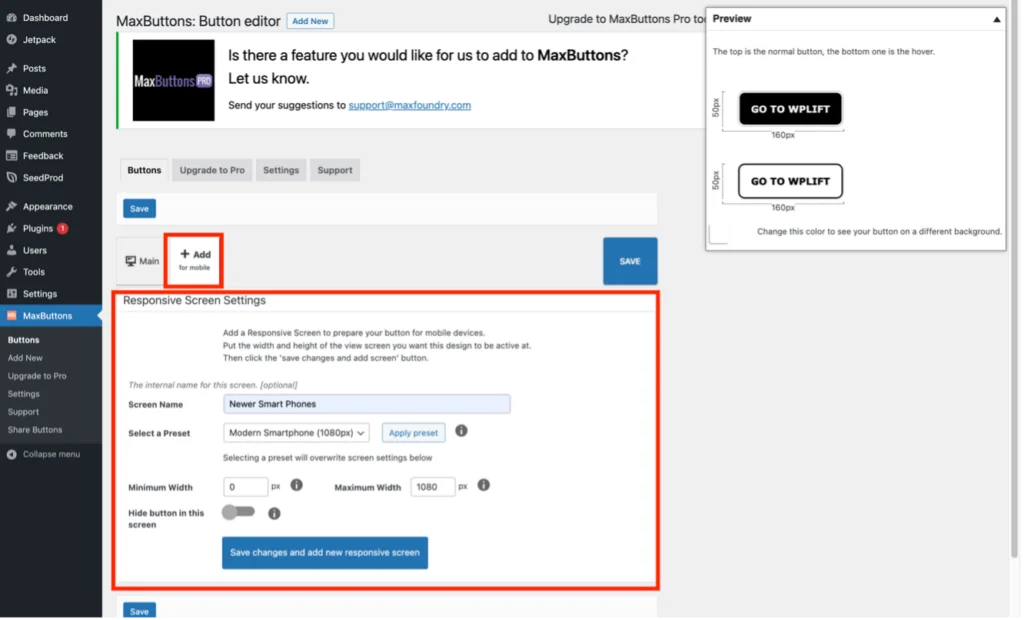Open Add New submenu item

25,359
